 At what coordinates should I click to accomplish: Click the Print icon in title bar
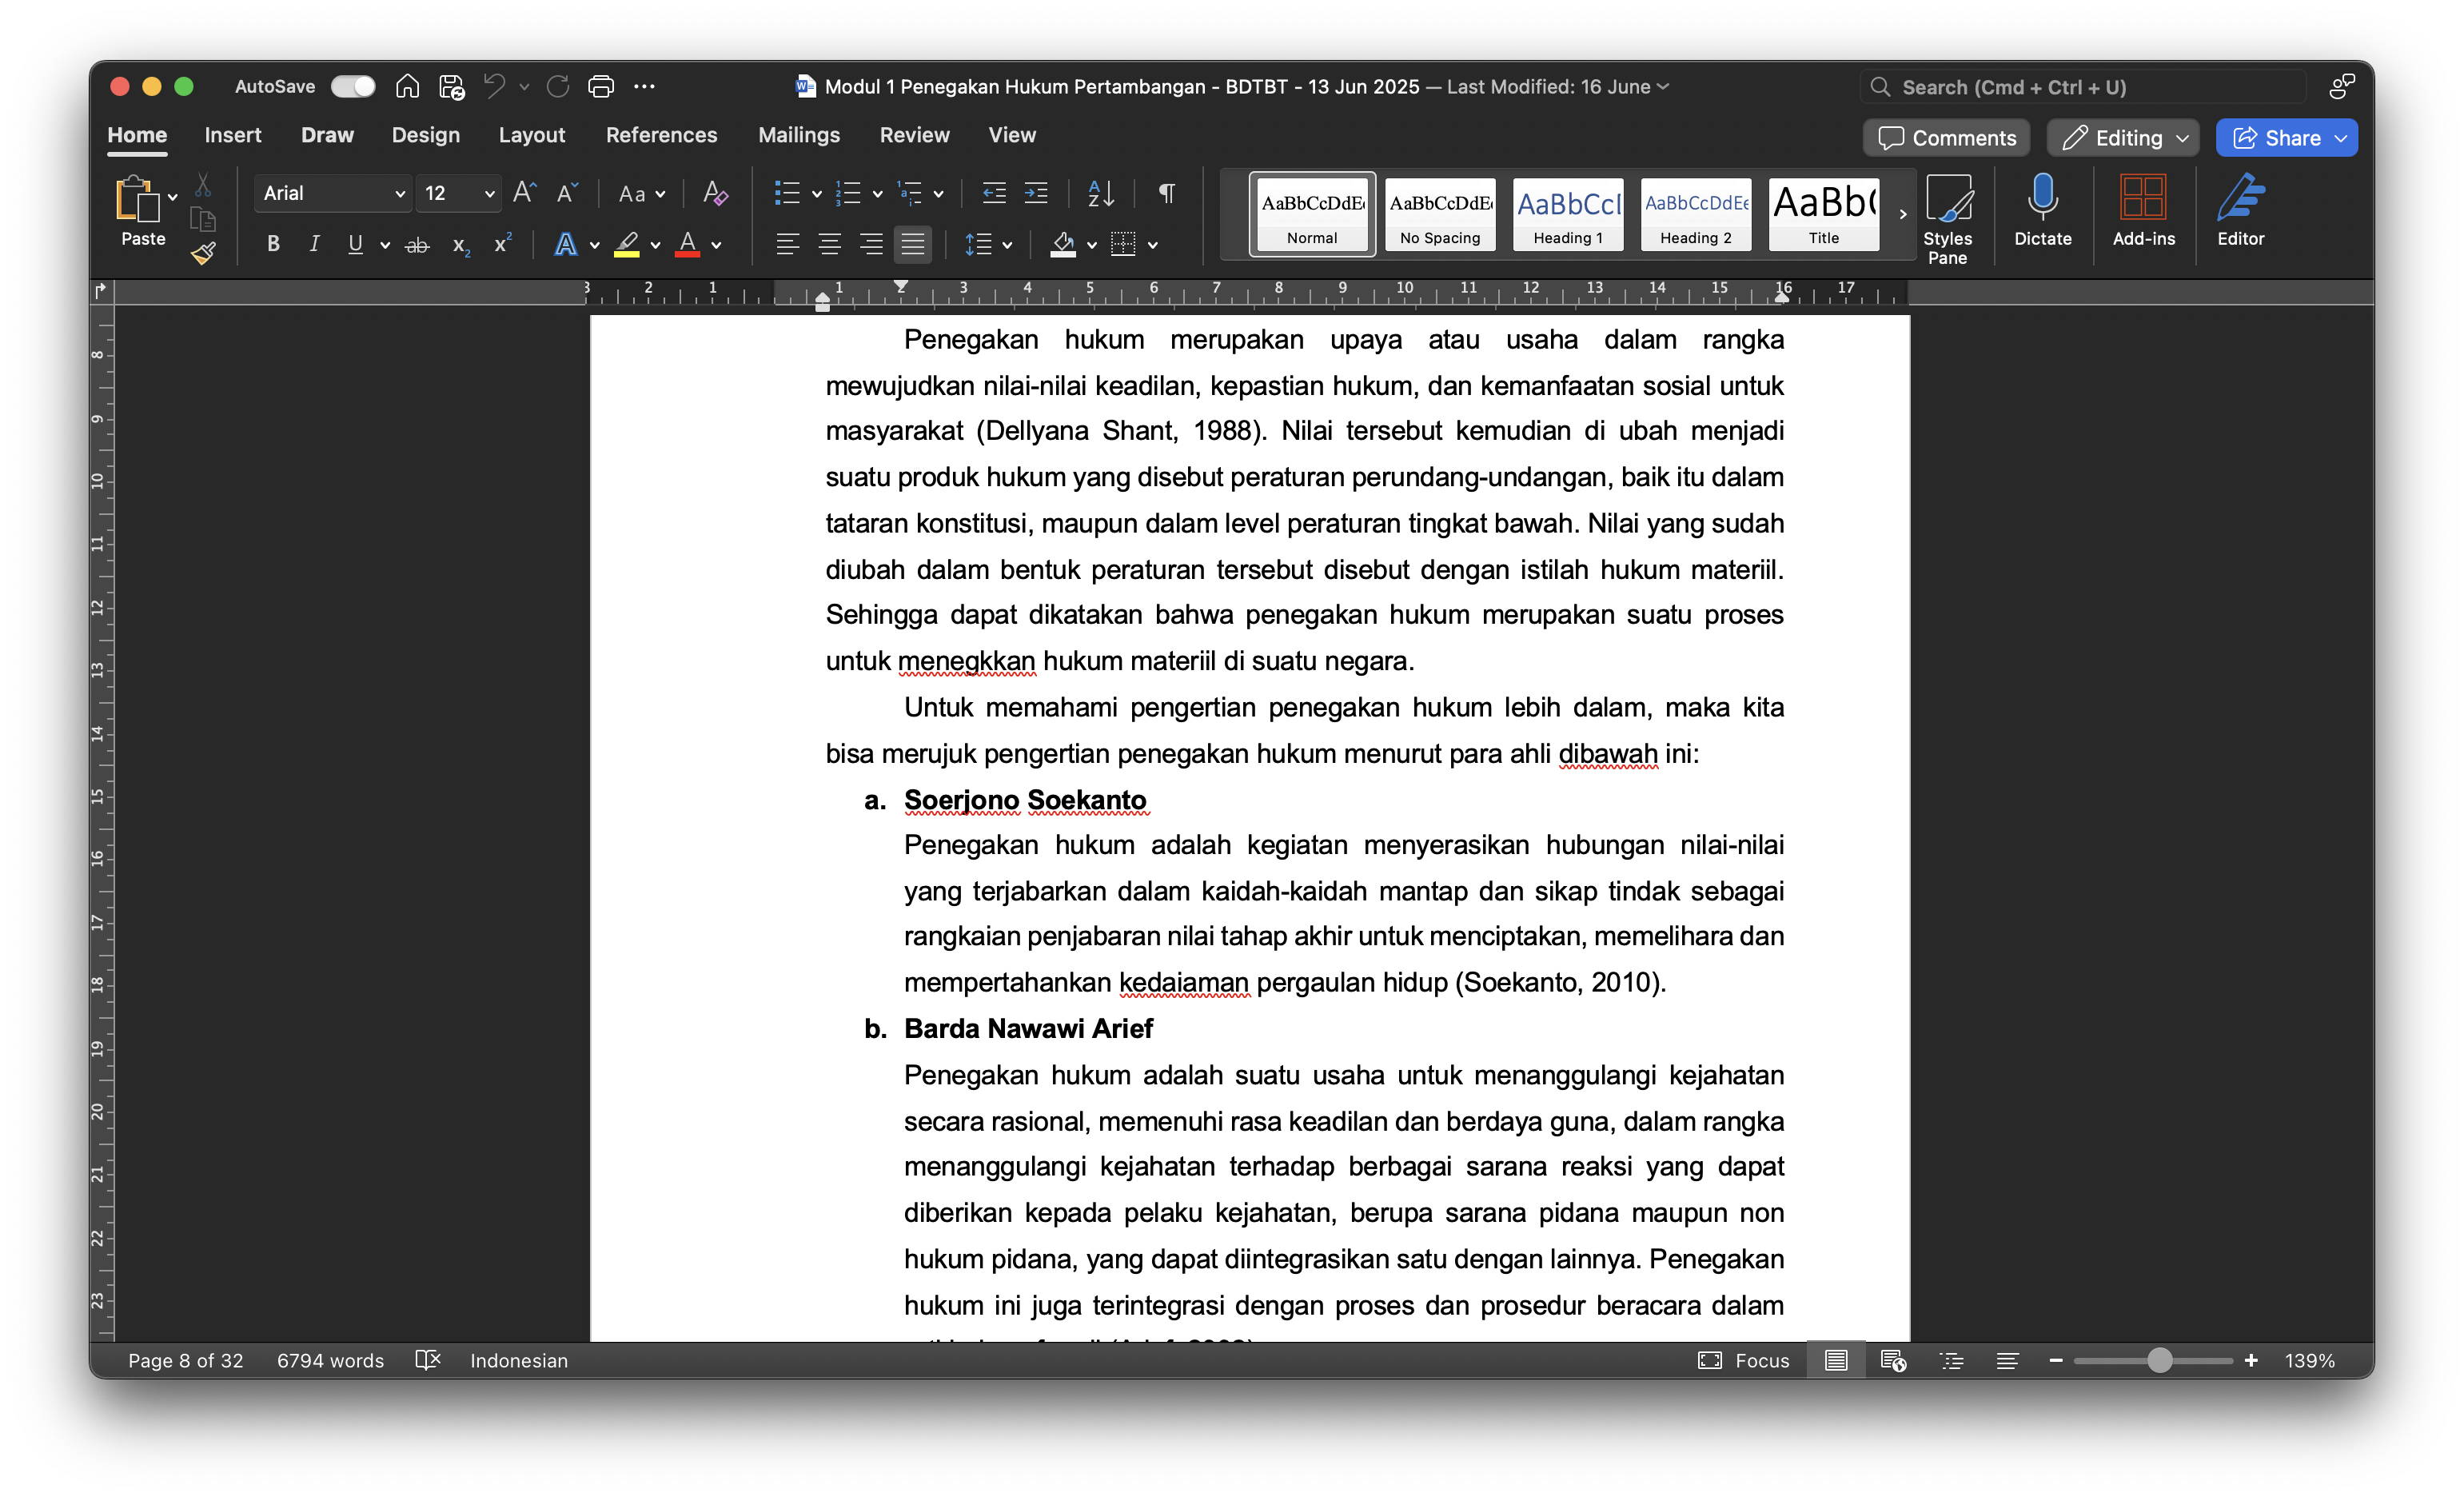click(x=600, y=87)
